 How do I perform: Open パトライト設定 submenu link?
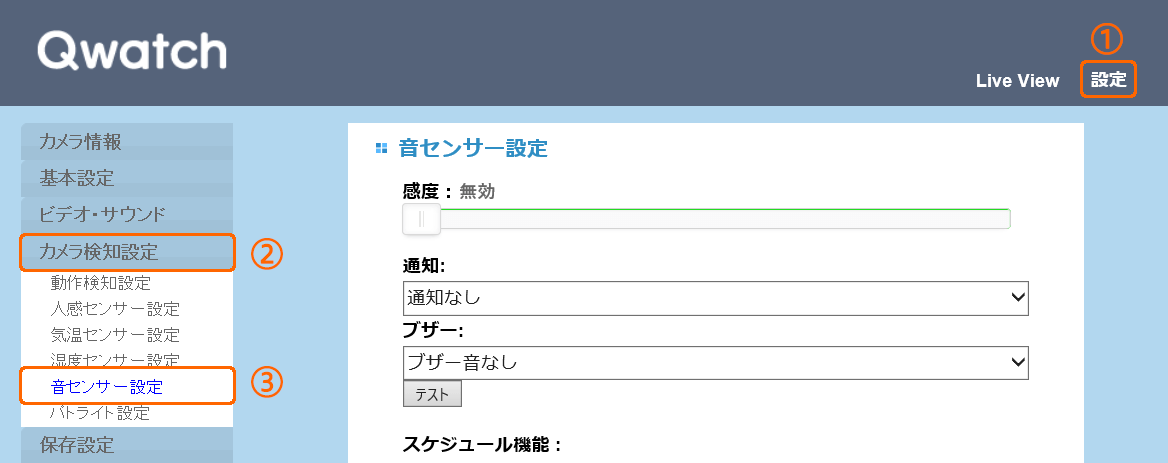(100, 412)
